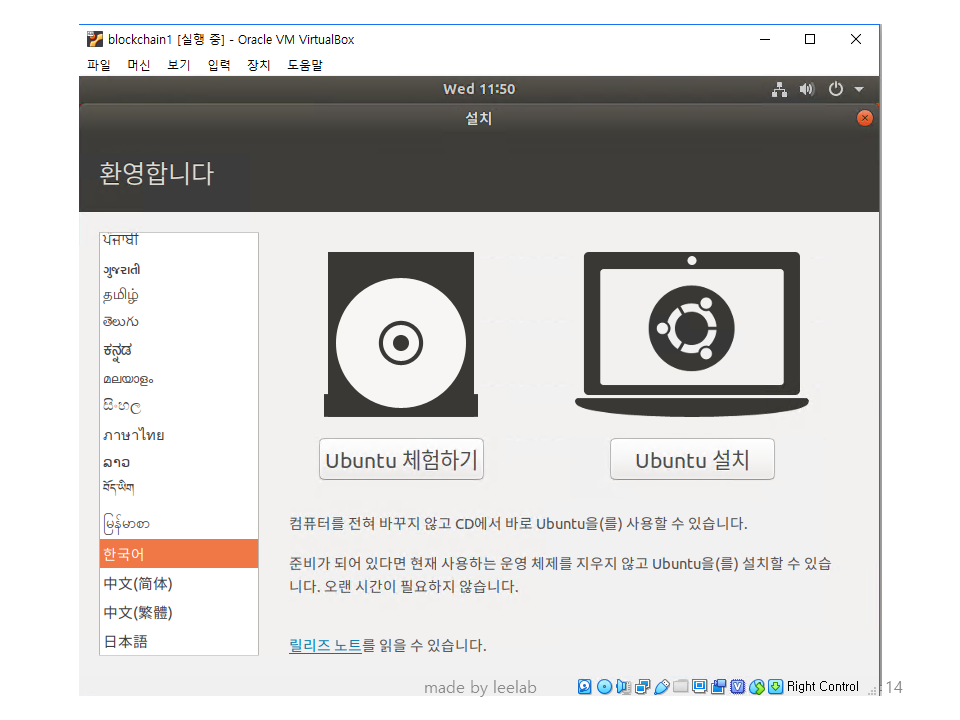Image resolution: width=960 pixels, height=720 pixels.
Task: Click the Wed 11:50 clock
Action: (x=479, y=89)
